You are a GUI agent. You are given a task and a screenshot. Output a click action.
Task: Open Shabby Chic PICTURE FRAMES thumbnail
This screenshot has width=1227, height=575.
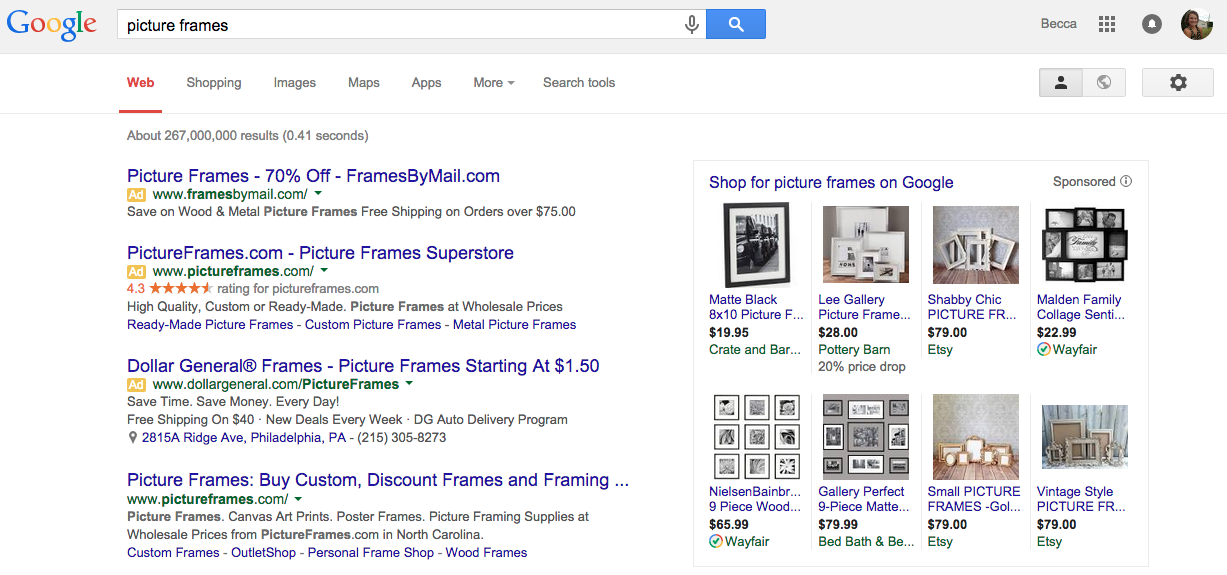[976, 245]
